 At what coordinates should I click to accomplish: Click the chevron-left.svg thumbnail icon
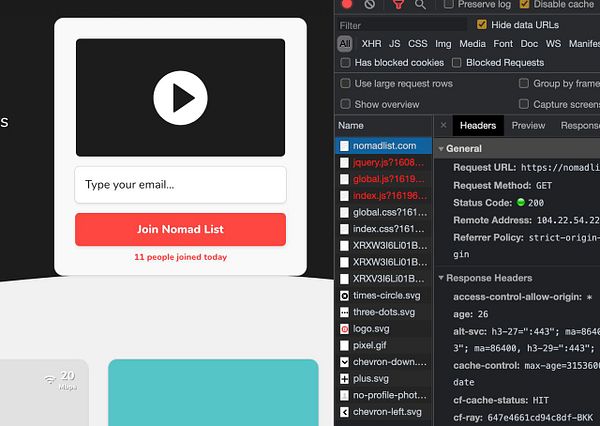(x=344, y=412)
